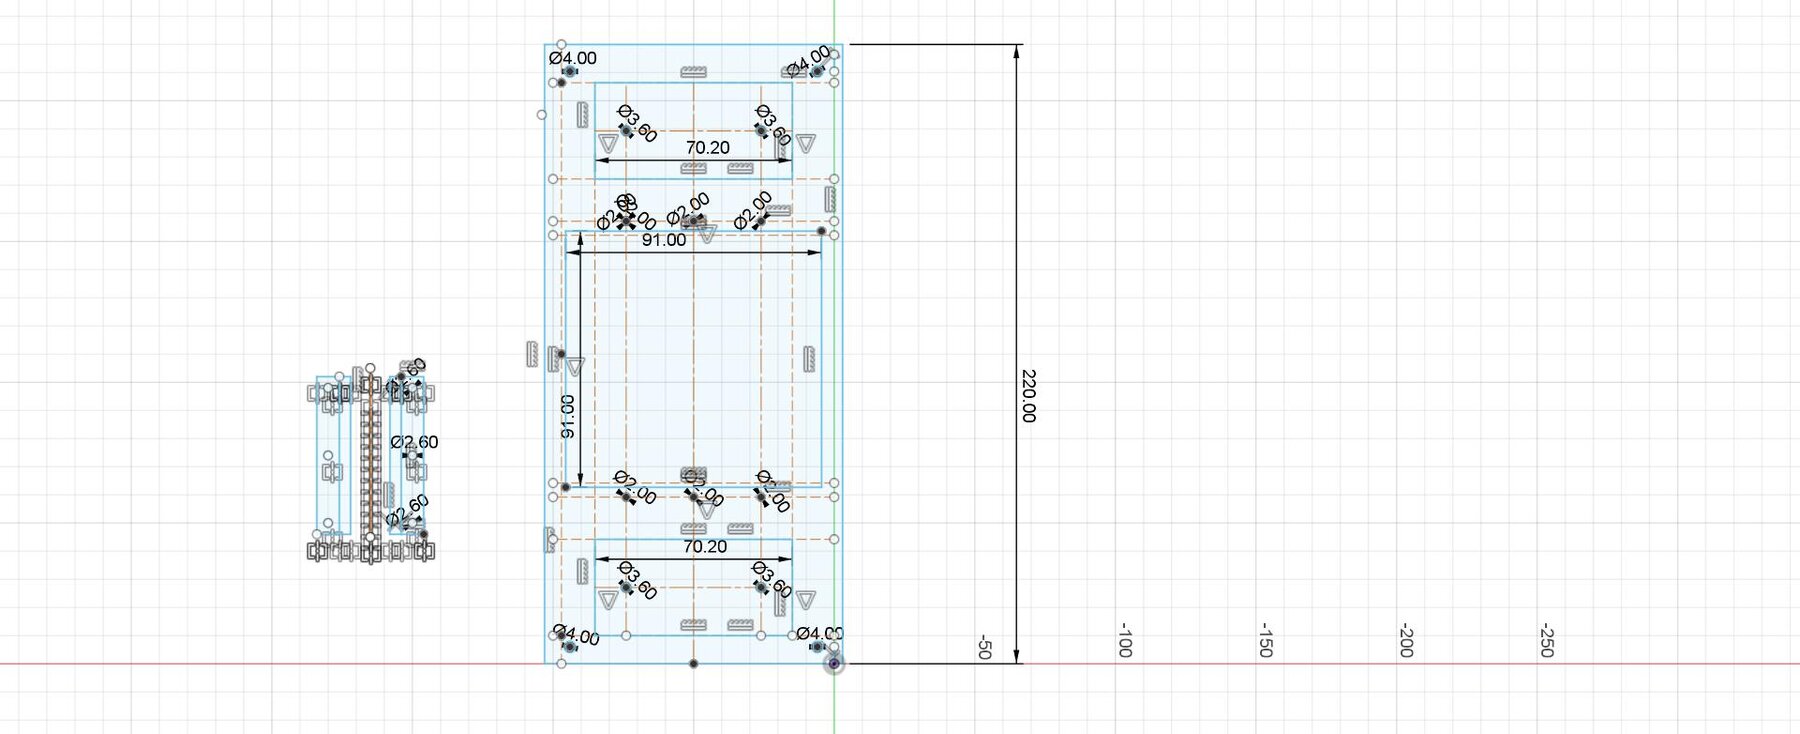
Task: Select the bottom-left Ø4.00 diameter label
Action: (576, 635)
